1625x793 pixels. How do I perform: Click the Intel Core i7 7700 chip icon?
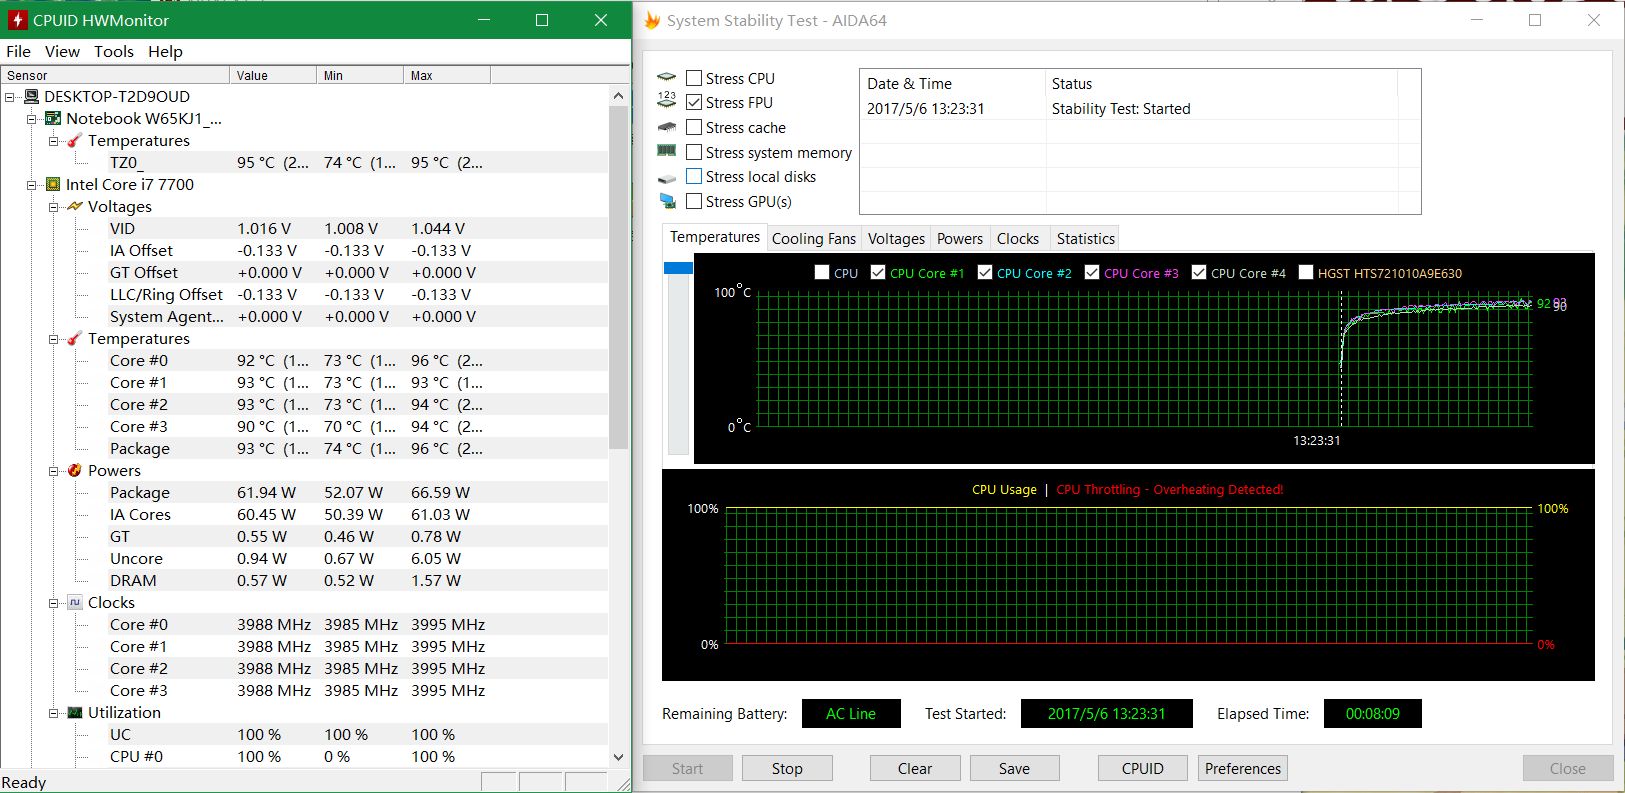54,185
